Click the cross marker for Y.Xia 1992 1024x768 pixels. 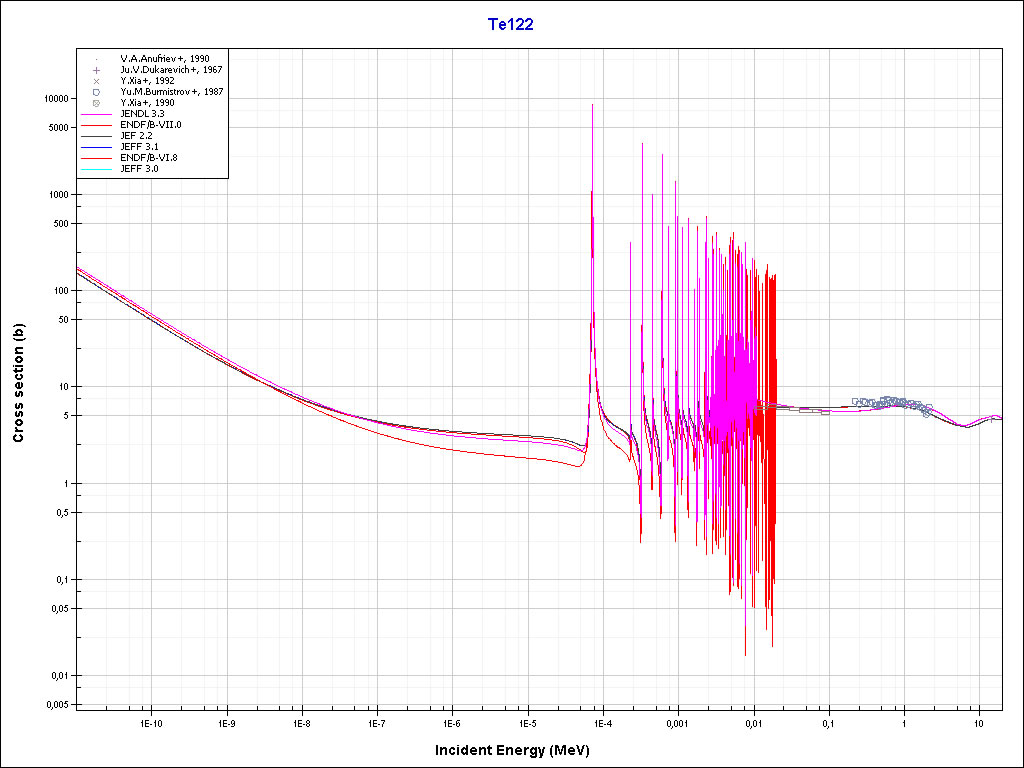[x=96, y=81]
